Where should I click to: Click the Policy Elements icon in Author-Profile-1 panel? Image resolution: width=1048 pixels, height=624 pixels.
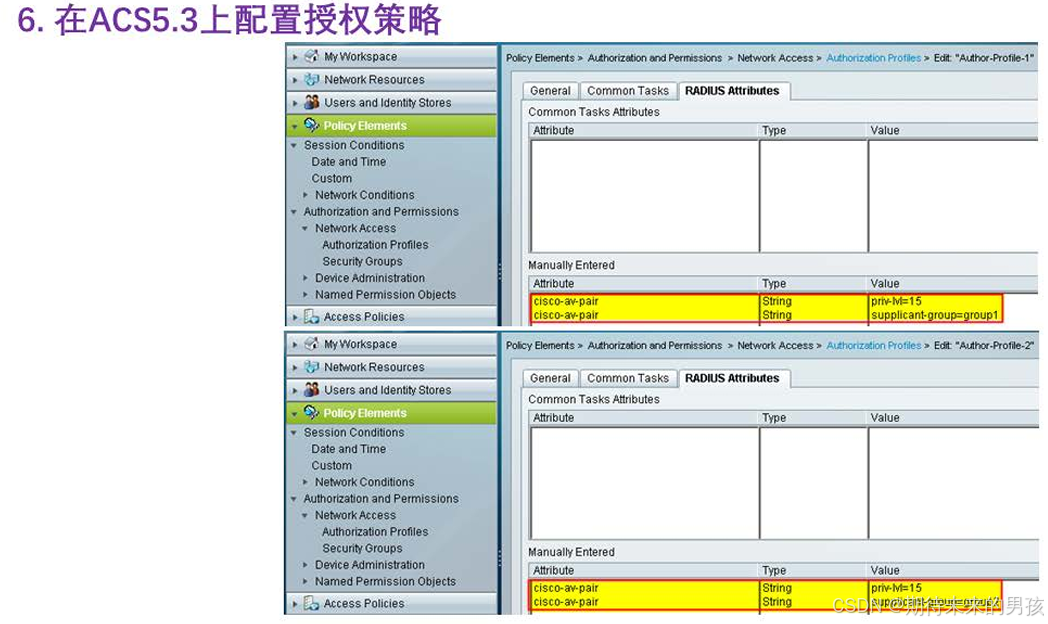[311, 125]
